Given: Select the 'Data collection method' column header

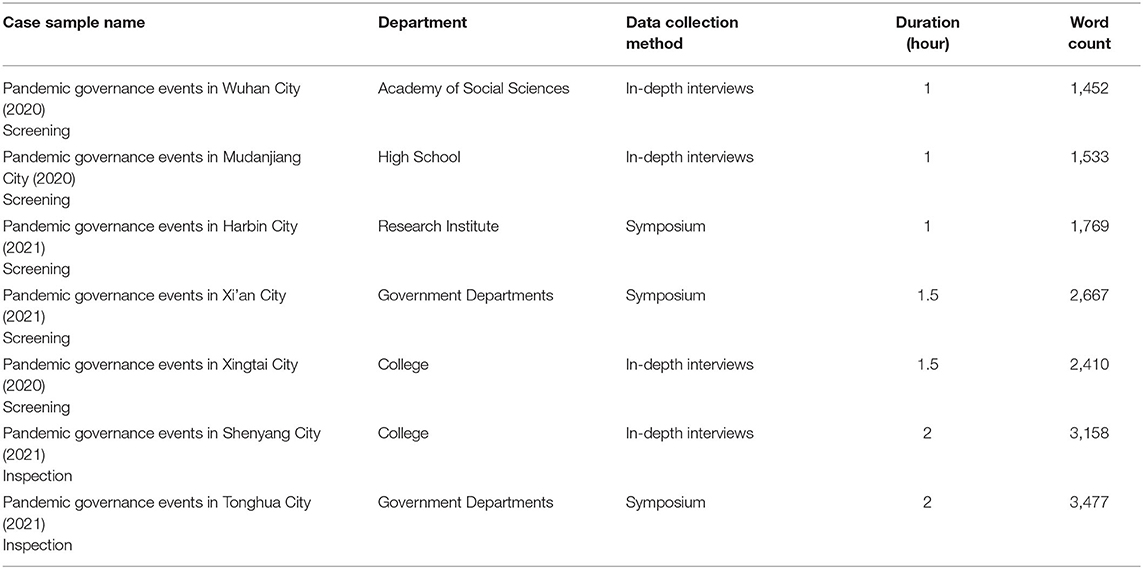Looking at the screenshot, I should [x=682, y=33].
